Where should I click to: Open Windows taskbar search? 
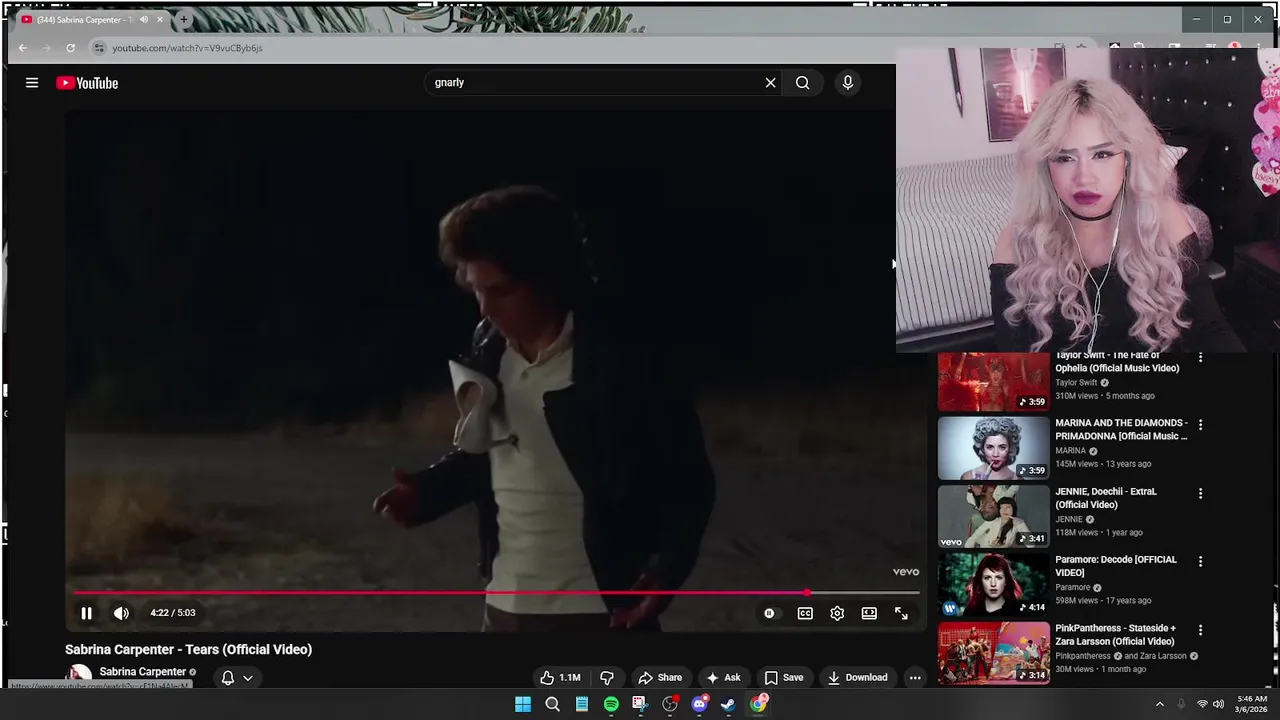[x=552, y=704]
